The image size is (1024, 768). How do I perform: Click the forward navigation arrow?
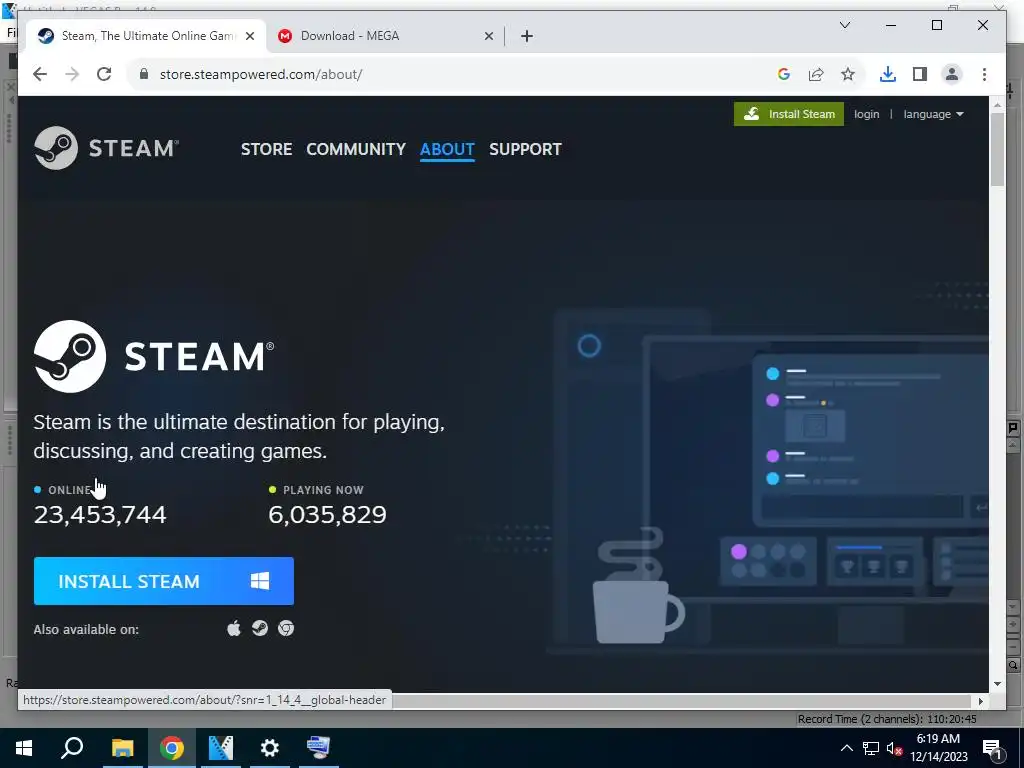click(72, 74)
